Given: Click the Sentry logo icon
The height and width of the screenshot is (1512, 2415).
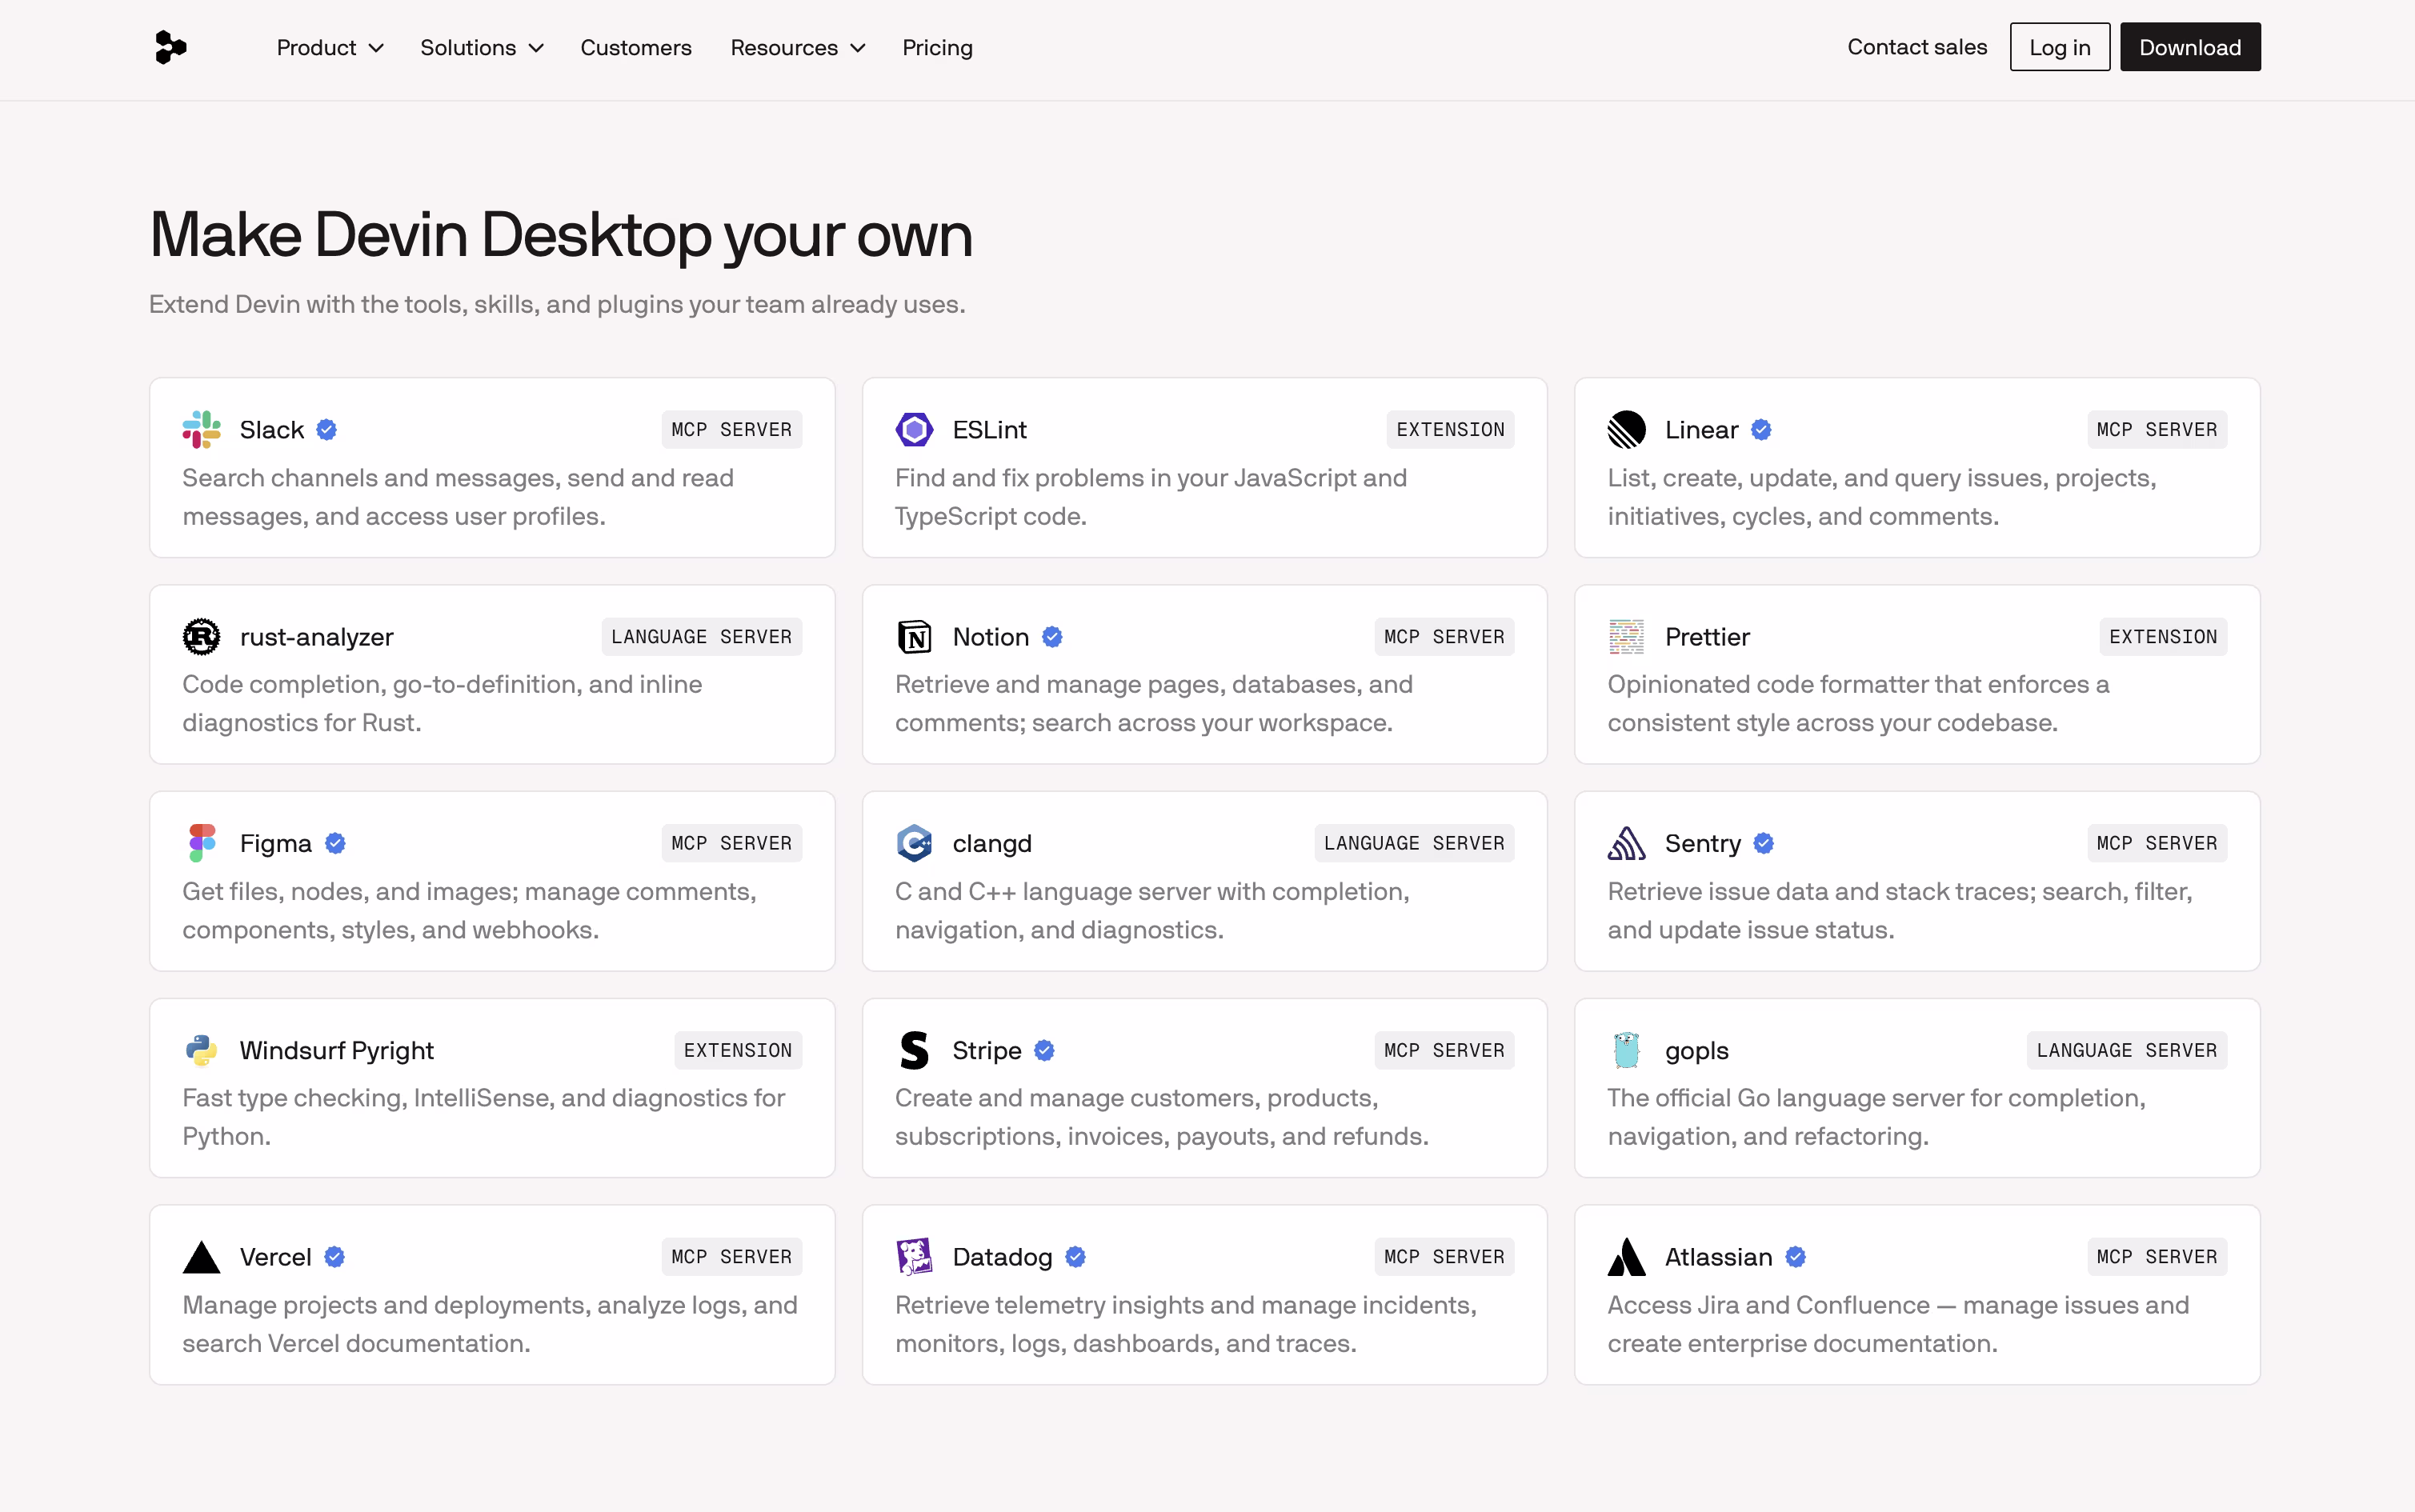Looking at the screenshot, I should pos(1626,843).
